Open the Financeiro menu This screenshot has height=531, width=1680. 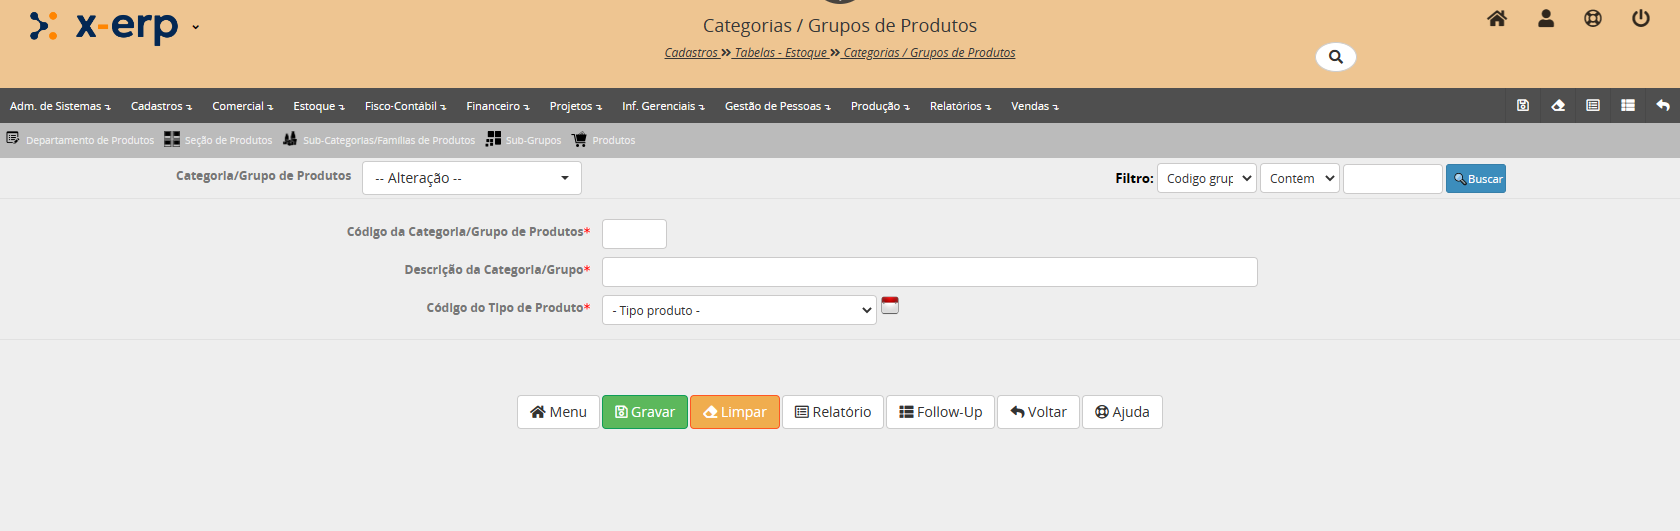coord(497,106)
